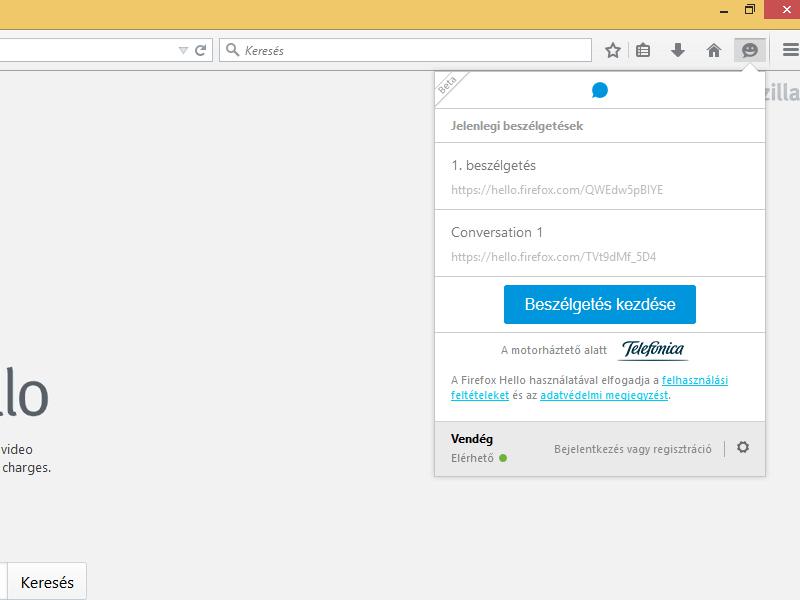800x600 pixels.
Task: Close the browser window
Action: point(786,9)
